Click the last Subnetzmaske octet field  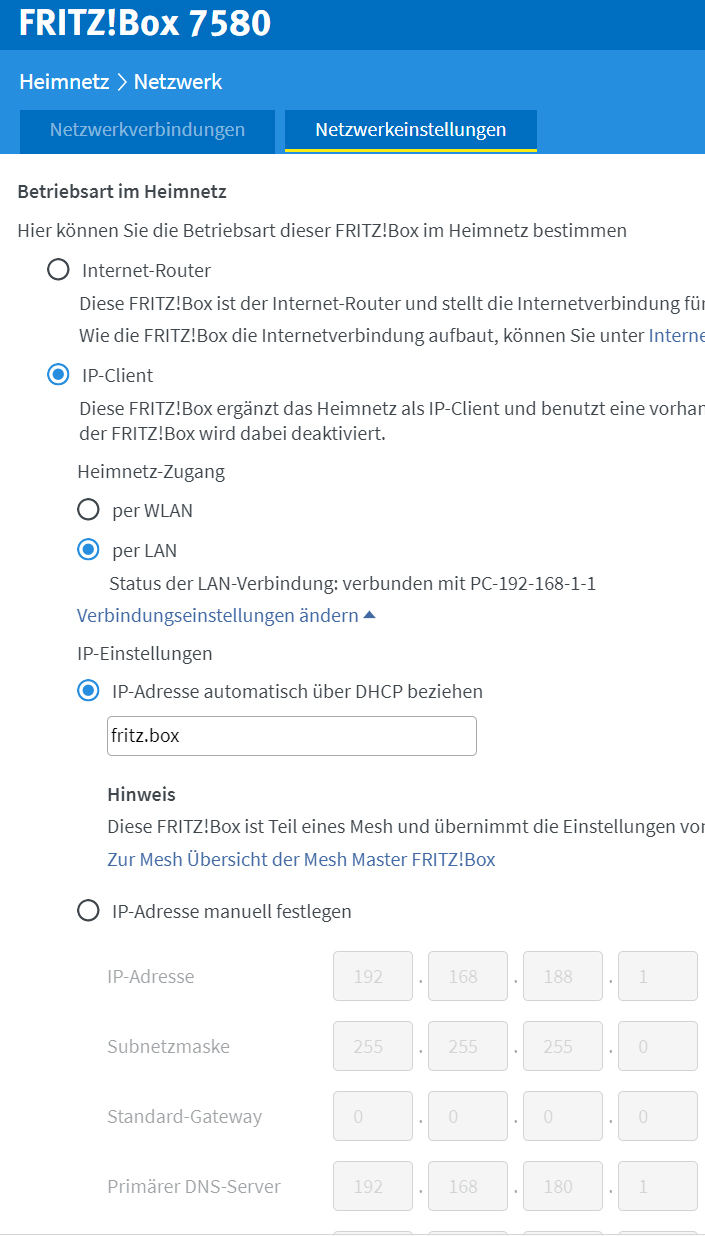point(657,1047)
